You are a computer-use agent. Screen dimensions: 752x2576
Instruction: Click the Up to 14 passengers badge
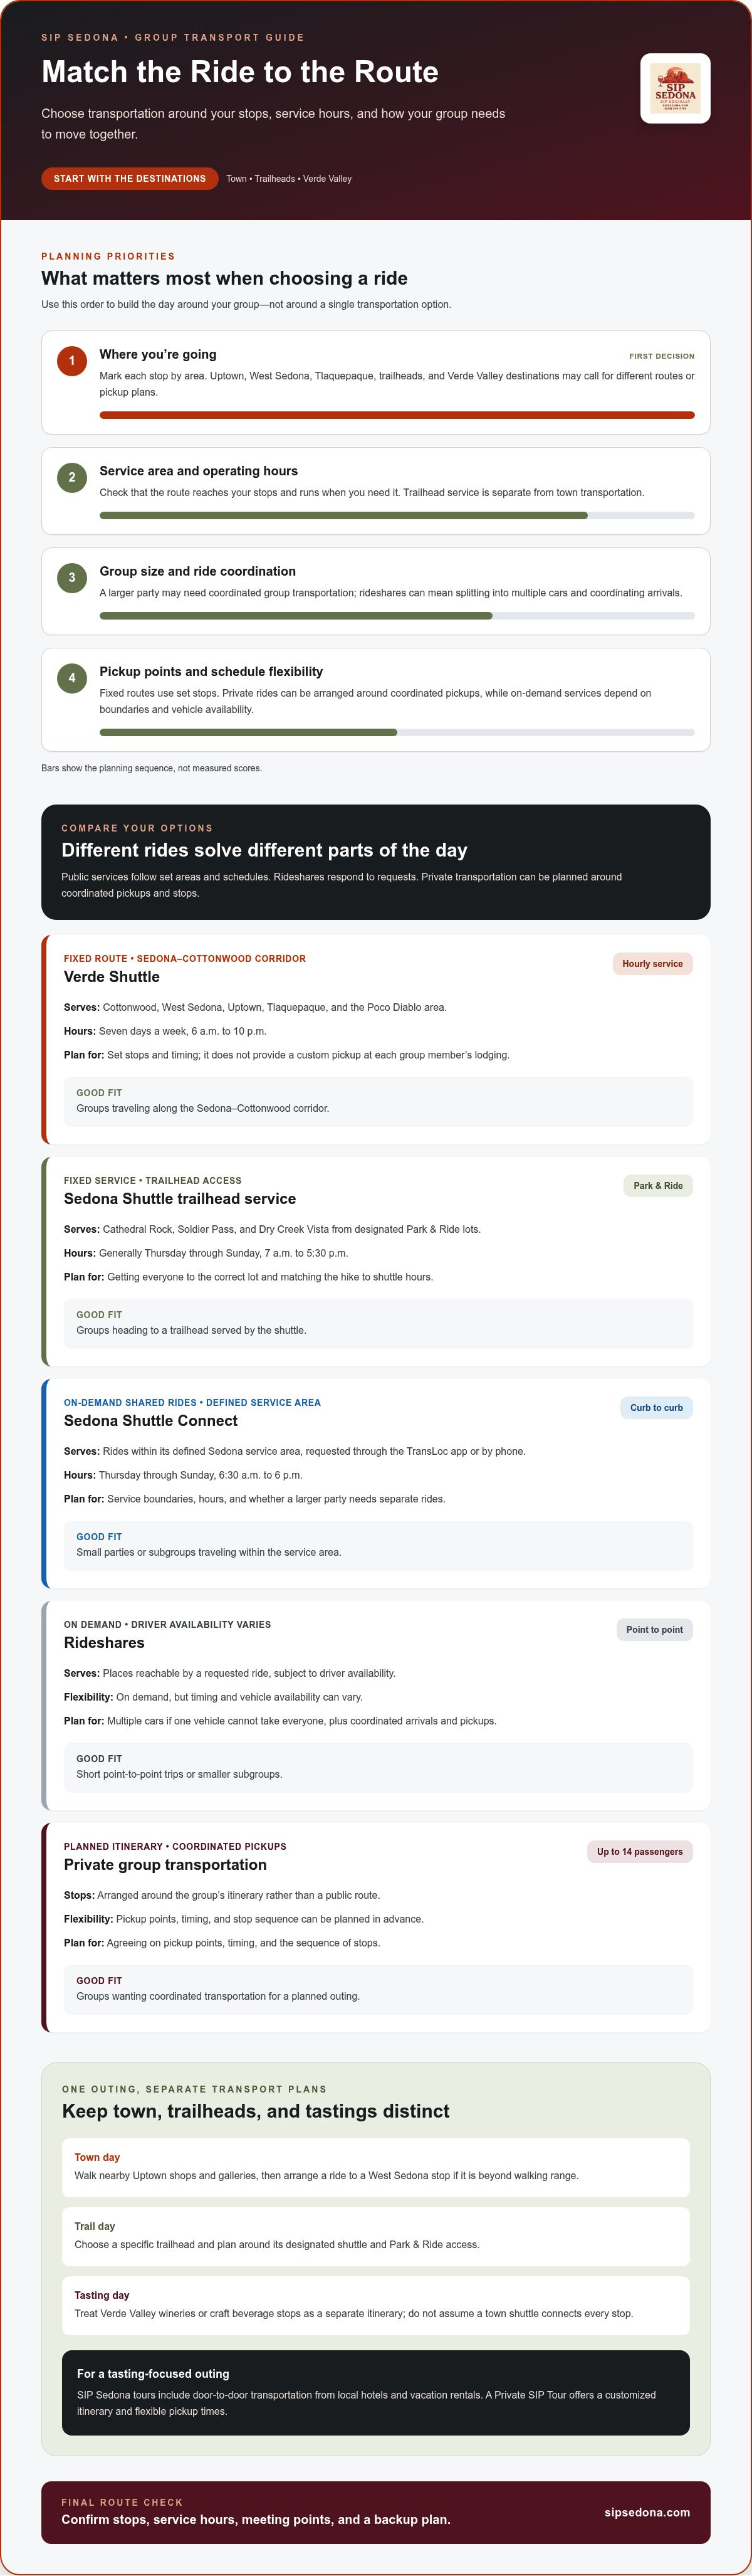(x=640, y=1852)
